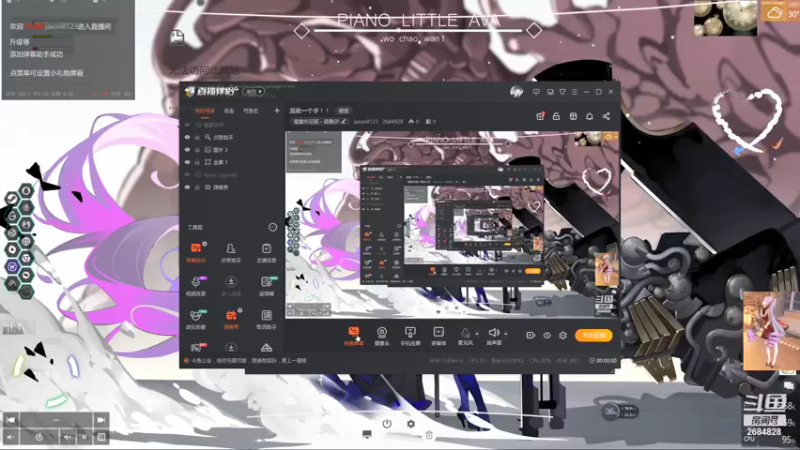Image resolution: width=800 pixels, height=450 pixels.
Task: Click the 麦克风 microphone icon
Action: pos(465,333)
